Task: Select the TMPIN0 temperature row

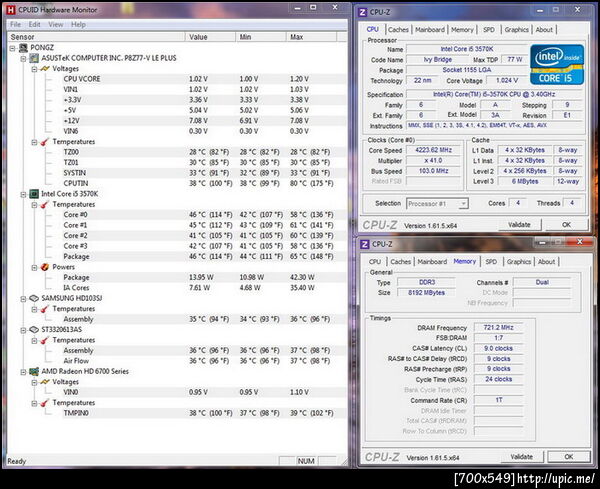Action: [x=198, y=413]
